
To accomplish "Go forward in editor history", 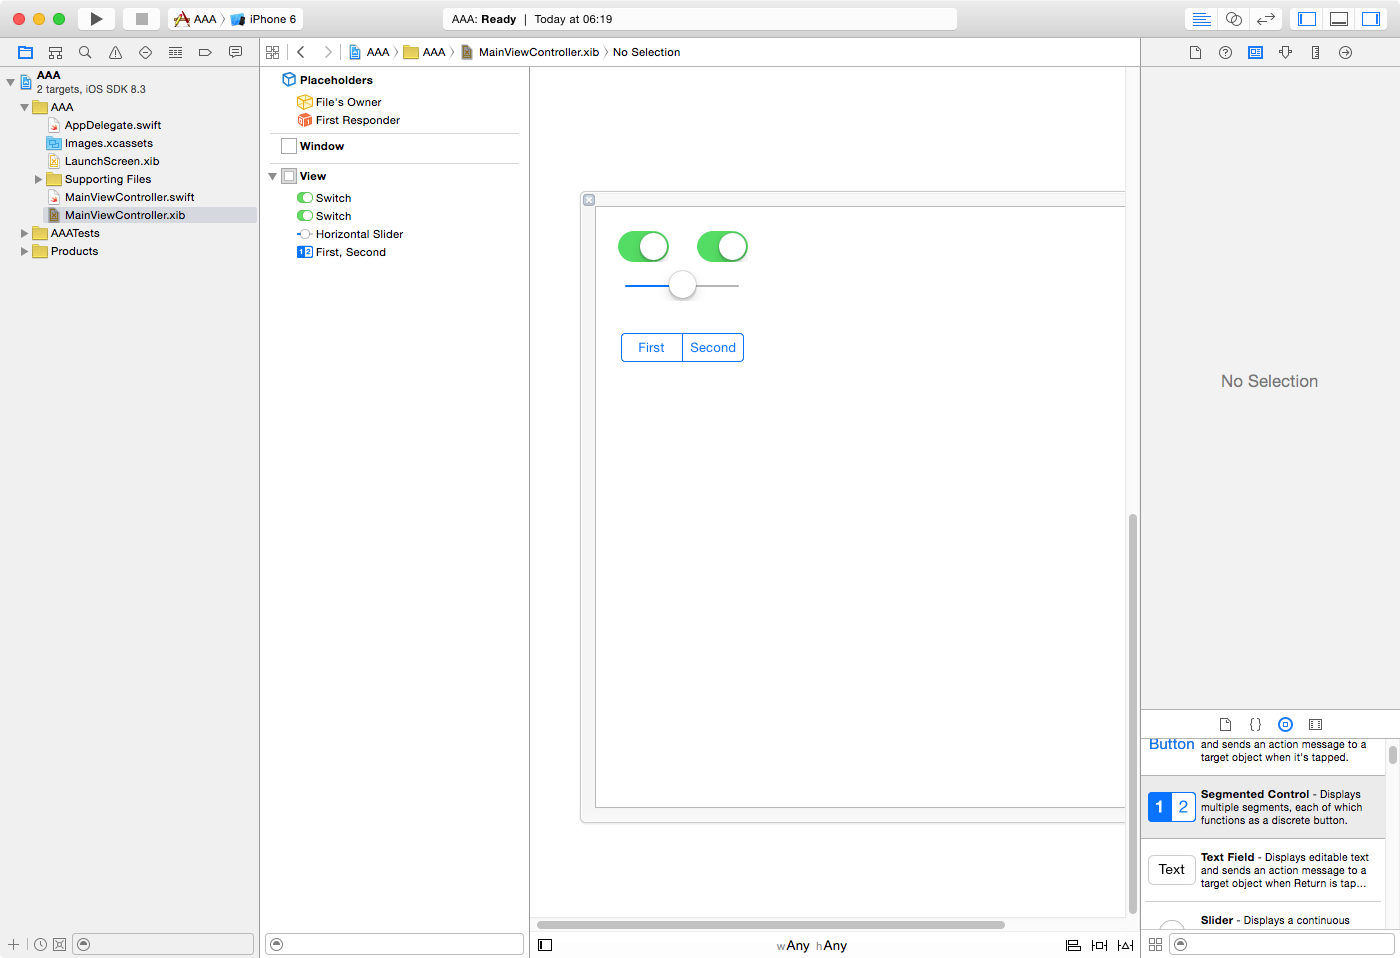I will 327,52.
